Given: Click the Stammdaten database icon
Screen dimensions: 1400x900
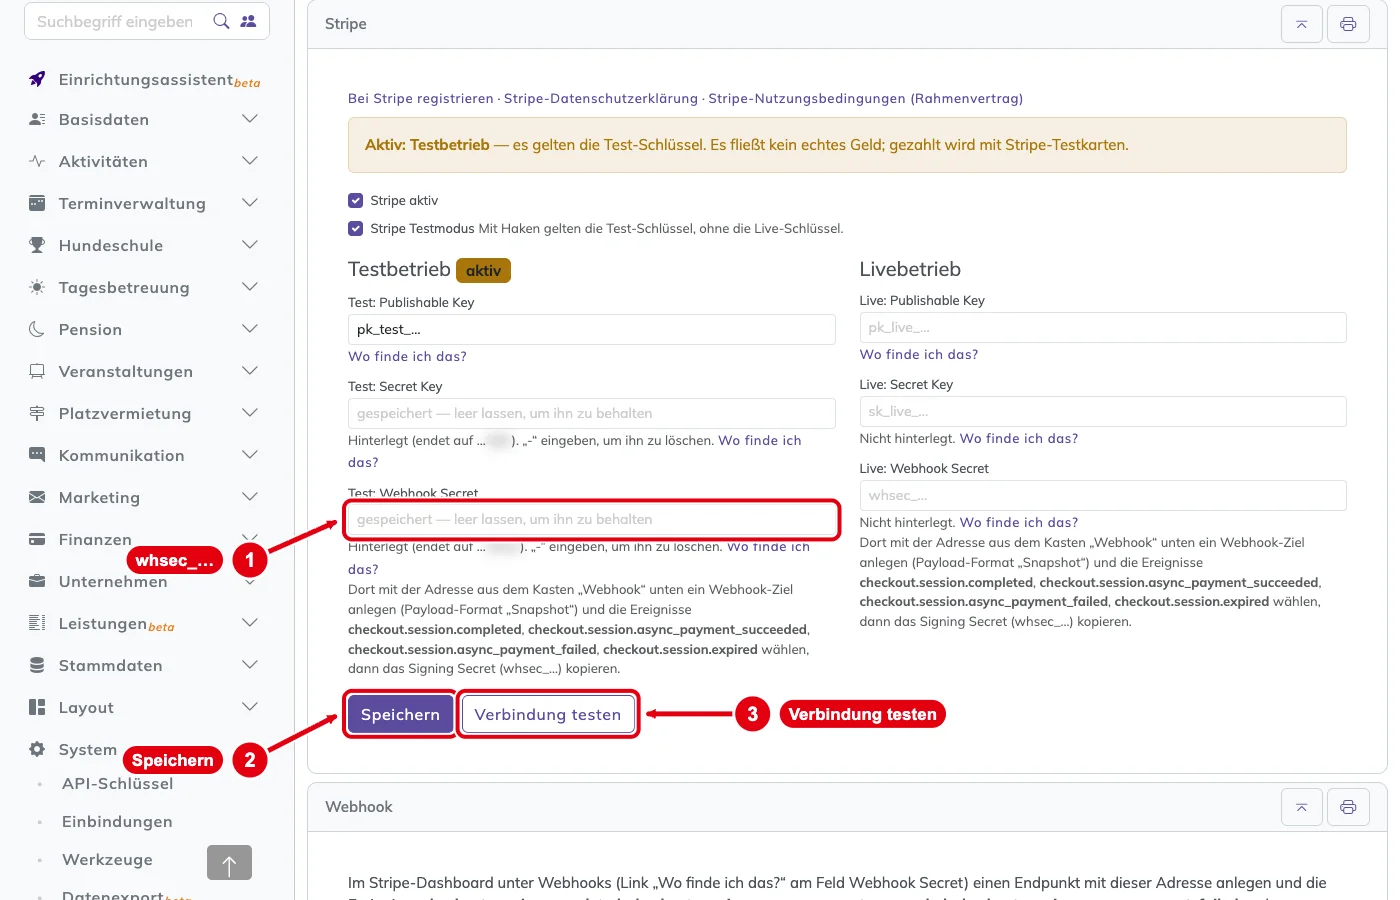Looking at the screenshot, I should coord(37,665).
